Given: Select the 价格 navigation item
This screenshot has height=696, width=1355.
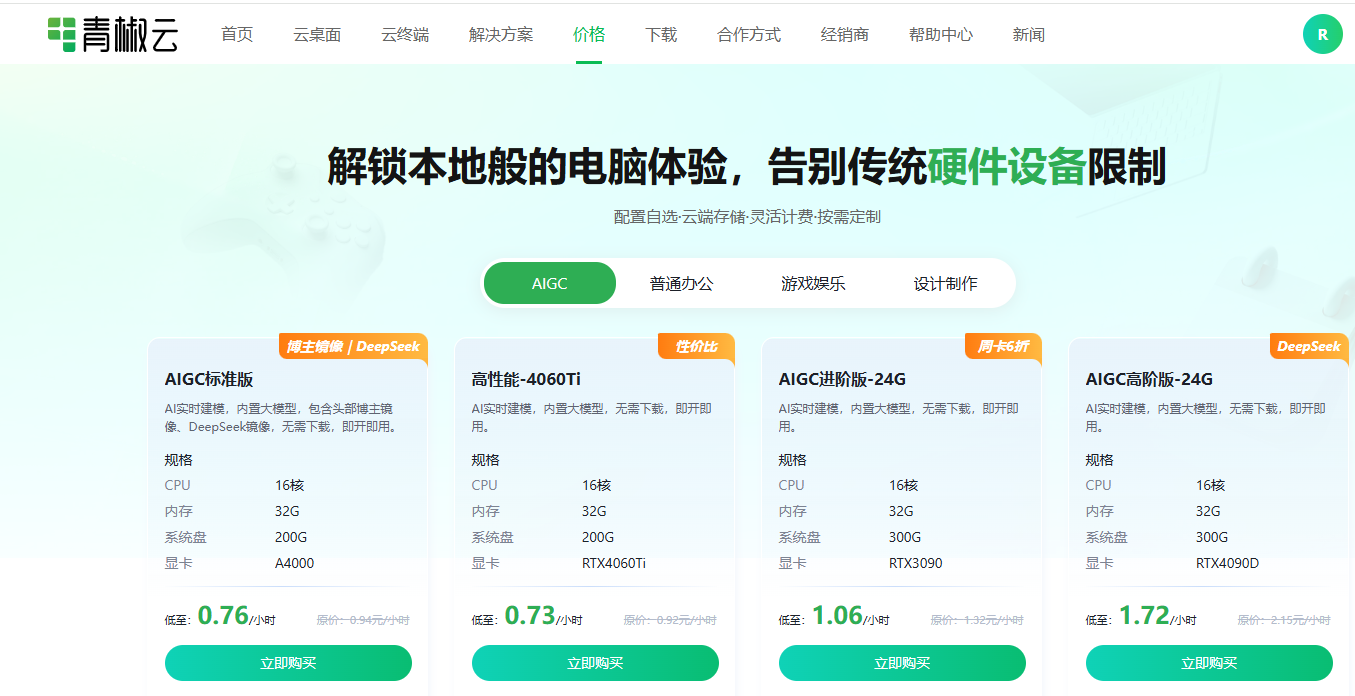Looking at the screenshot, I should click(589, 34).
